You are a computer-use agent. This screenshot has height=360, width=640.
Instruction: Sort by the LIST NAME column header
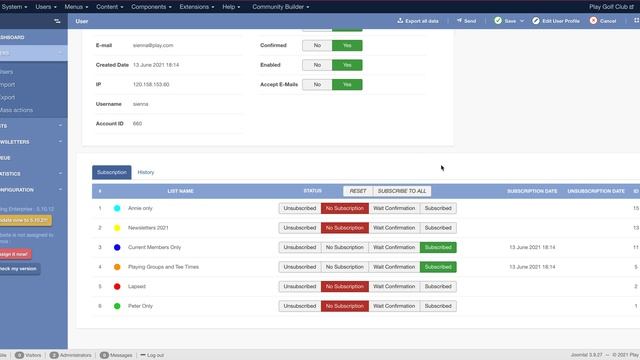(180, 191)
